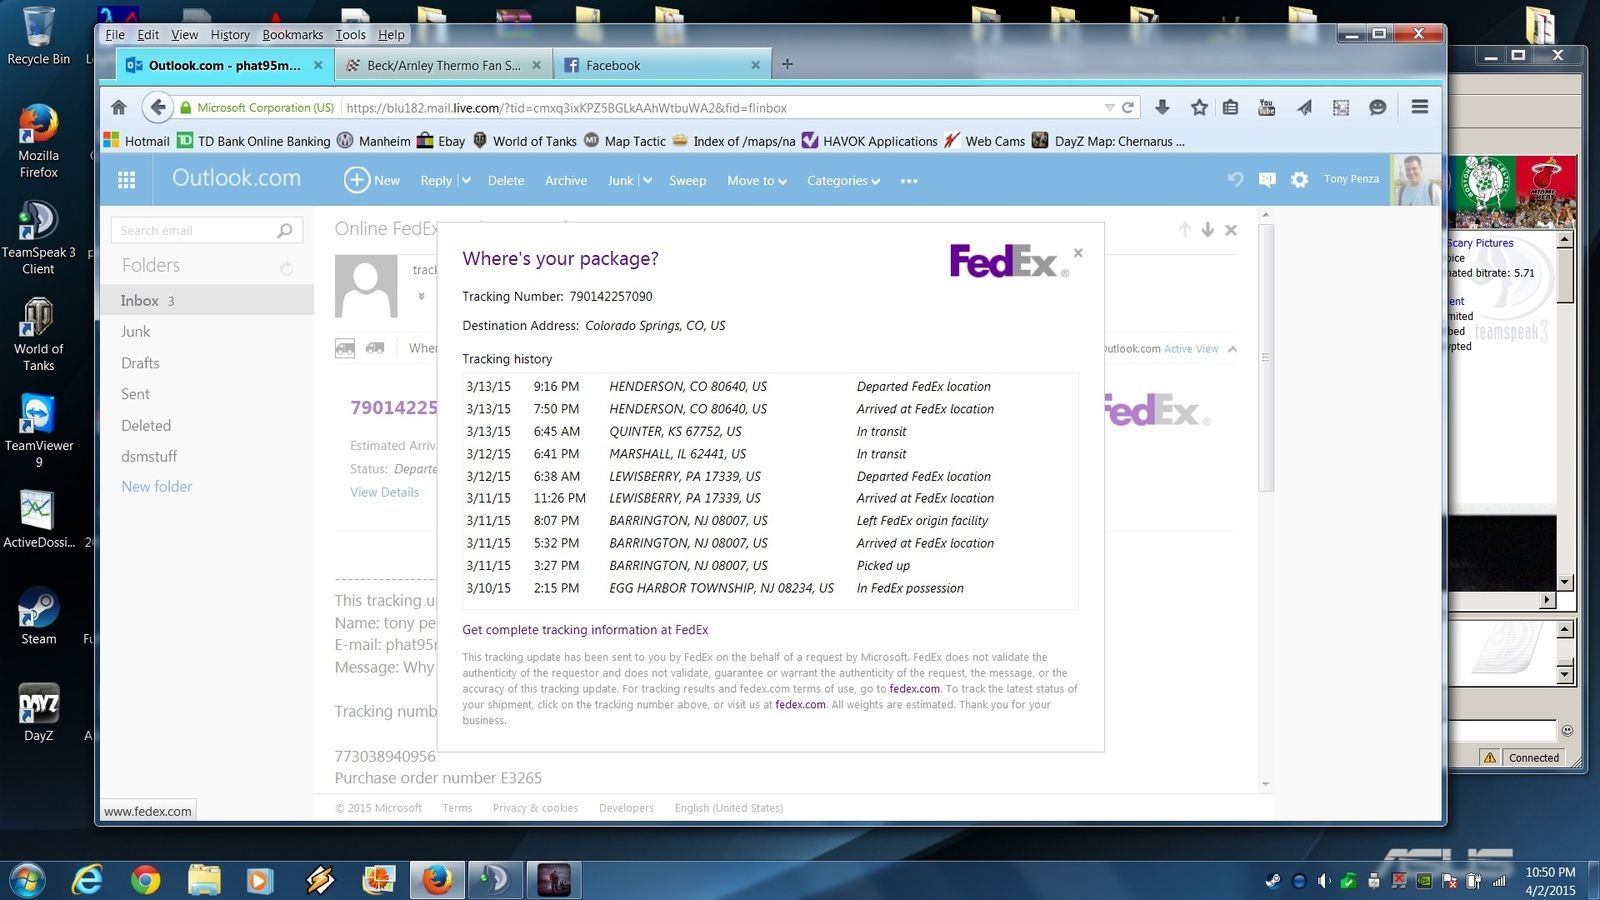
Task: Click the YouTube toolbar icon
Action: pos(1267,107)
